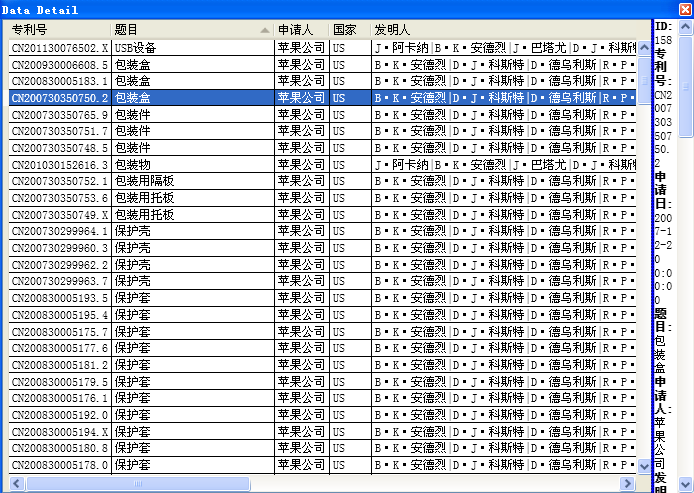Select row CN200830005177.6
This screenshot has height=493, width=694.
tap(322, 348)
